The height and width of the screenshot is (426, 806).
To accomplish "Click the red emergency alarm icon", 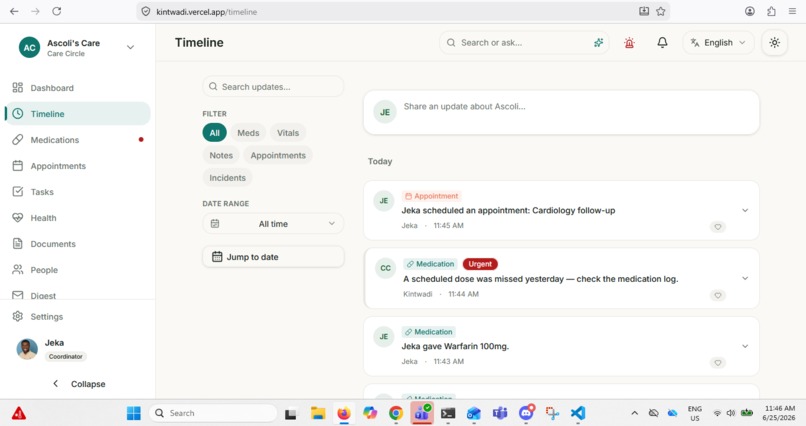I will click(629, 43).
